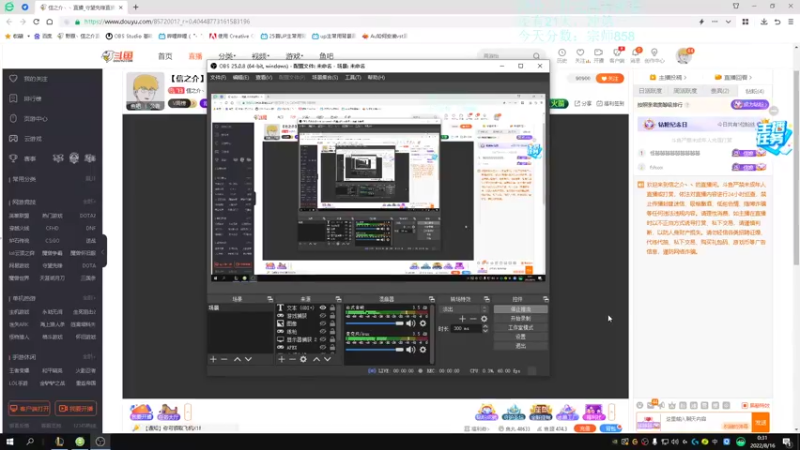Add a new scene in OBS Scenes panel
This screenshot has height=450, width=800.
[x=213, y=359]
